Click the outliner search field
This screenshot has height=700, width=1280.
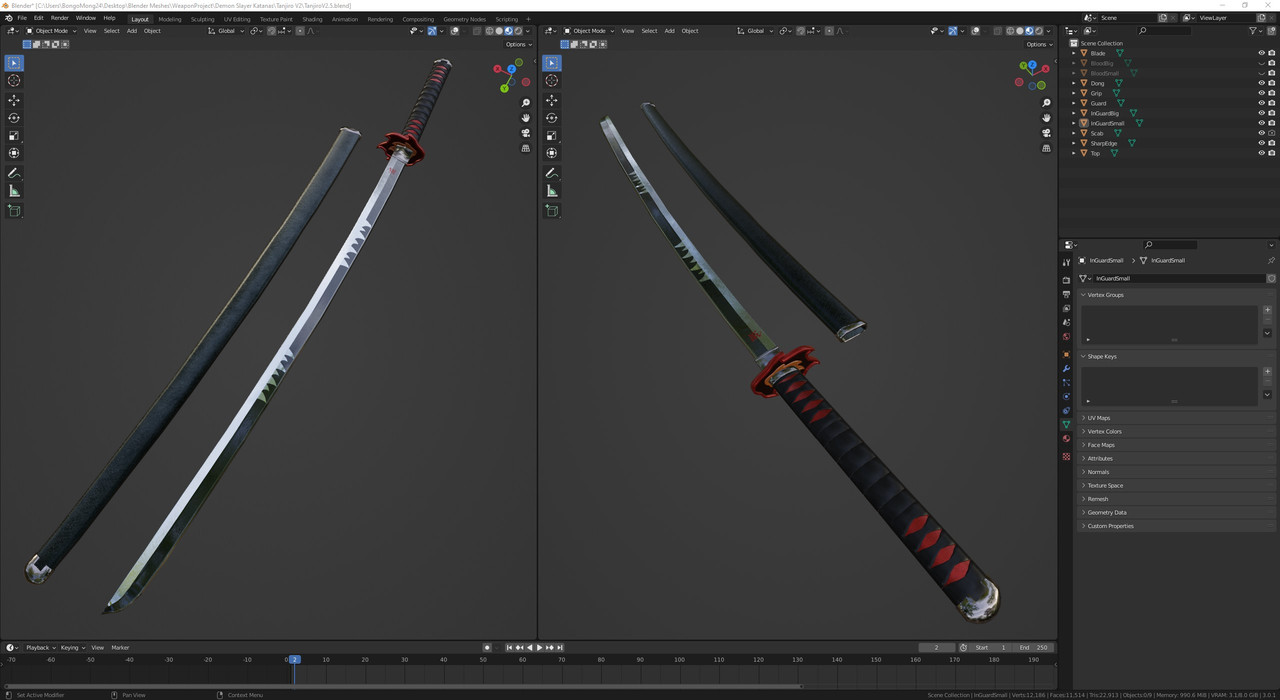pos(1163,31)
